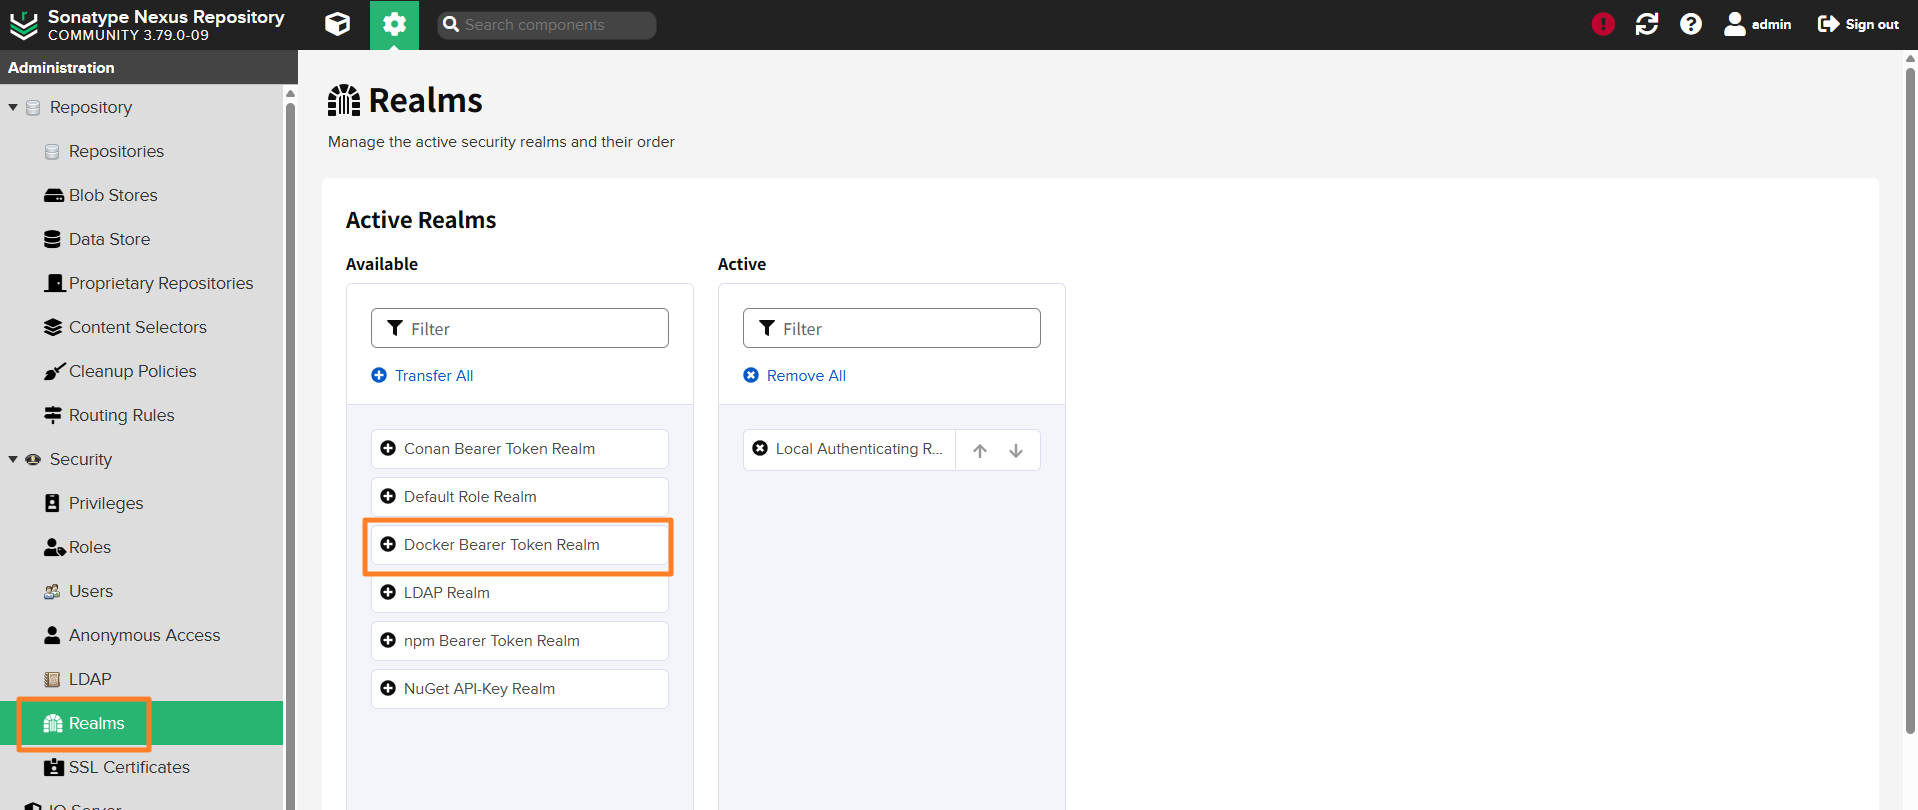Add npm Bearer Token Realm
Screen dimensions: 1918x810
click(x=520, y=641)
